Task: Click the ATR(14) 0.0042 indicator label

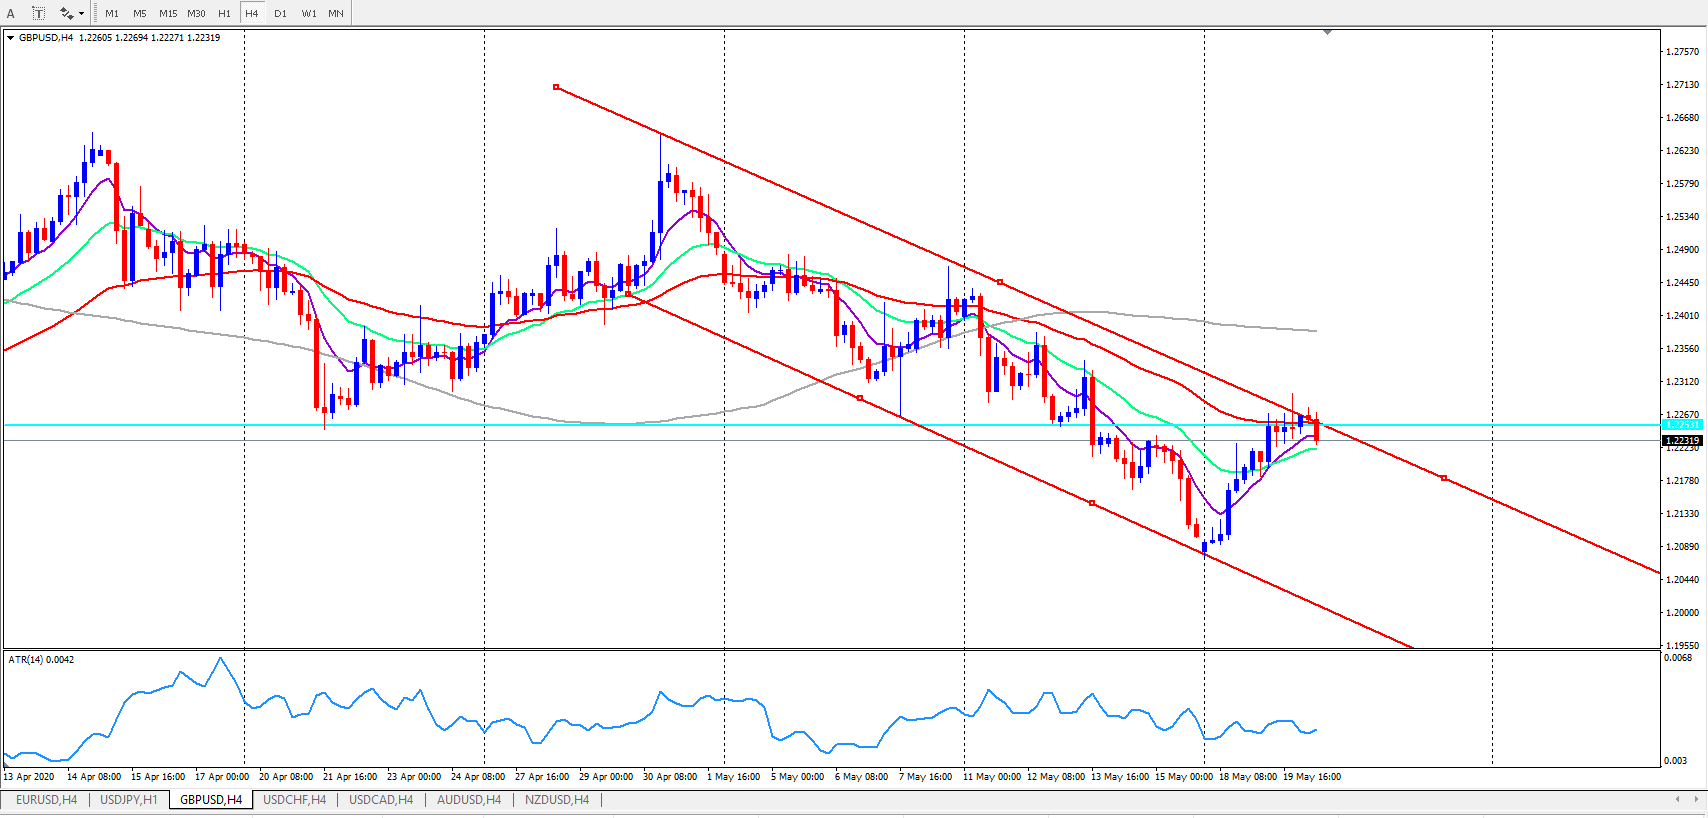Action: [x=41, y=660]
